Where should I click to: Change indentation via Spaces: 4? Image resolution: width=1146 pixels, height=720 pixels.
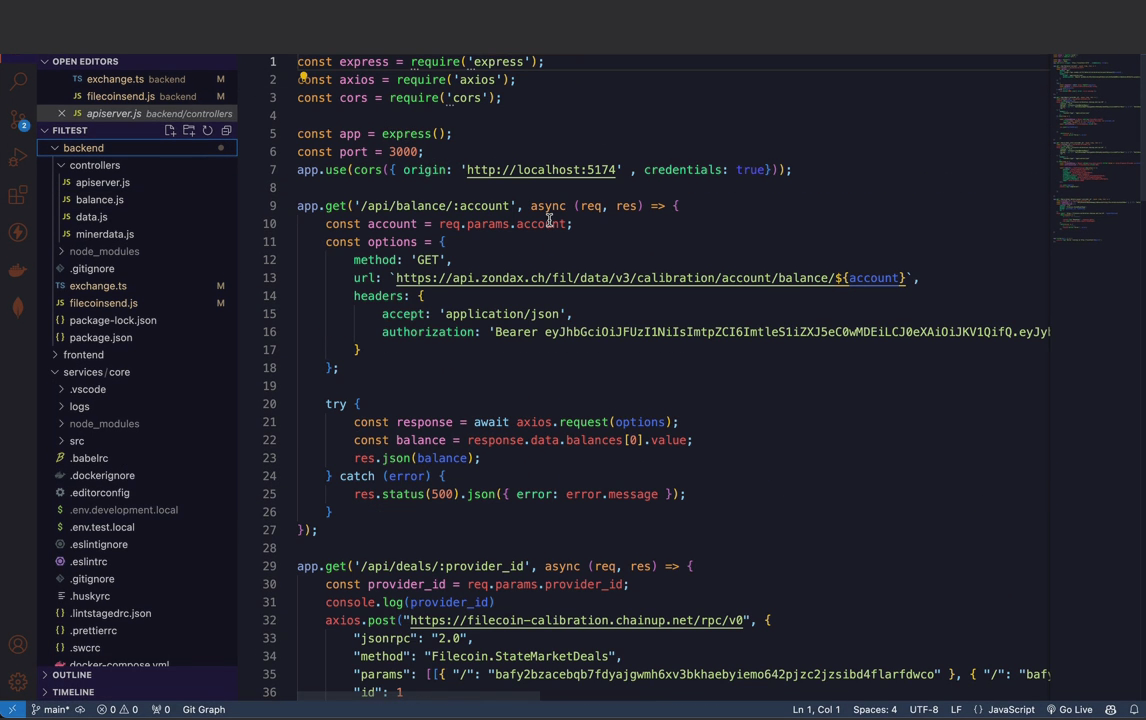coord(875,710)
